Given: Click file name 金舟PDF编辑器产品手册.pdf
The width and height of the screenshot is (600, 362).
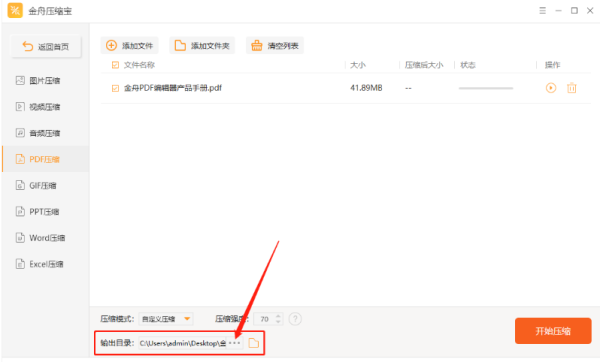Looking at the screenshot, I should coord(173,88).
